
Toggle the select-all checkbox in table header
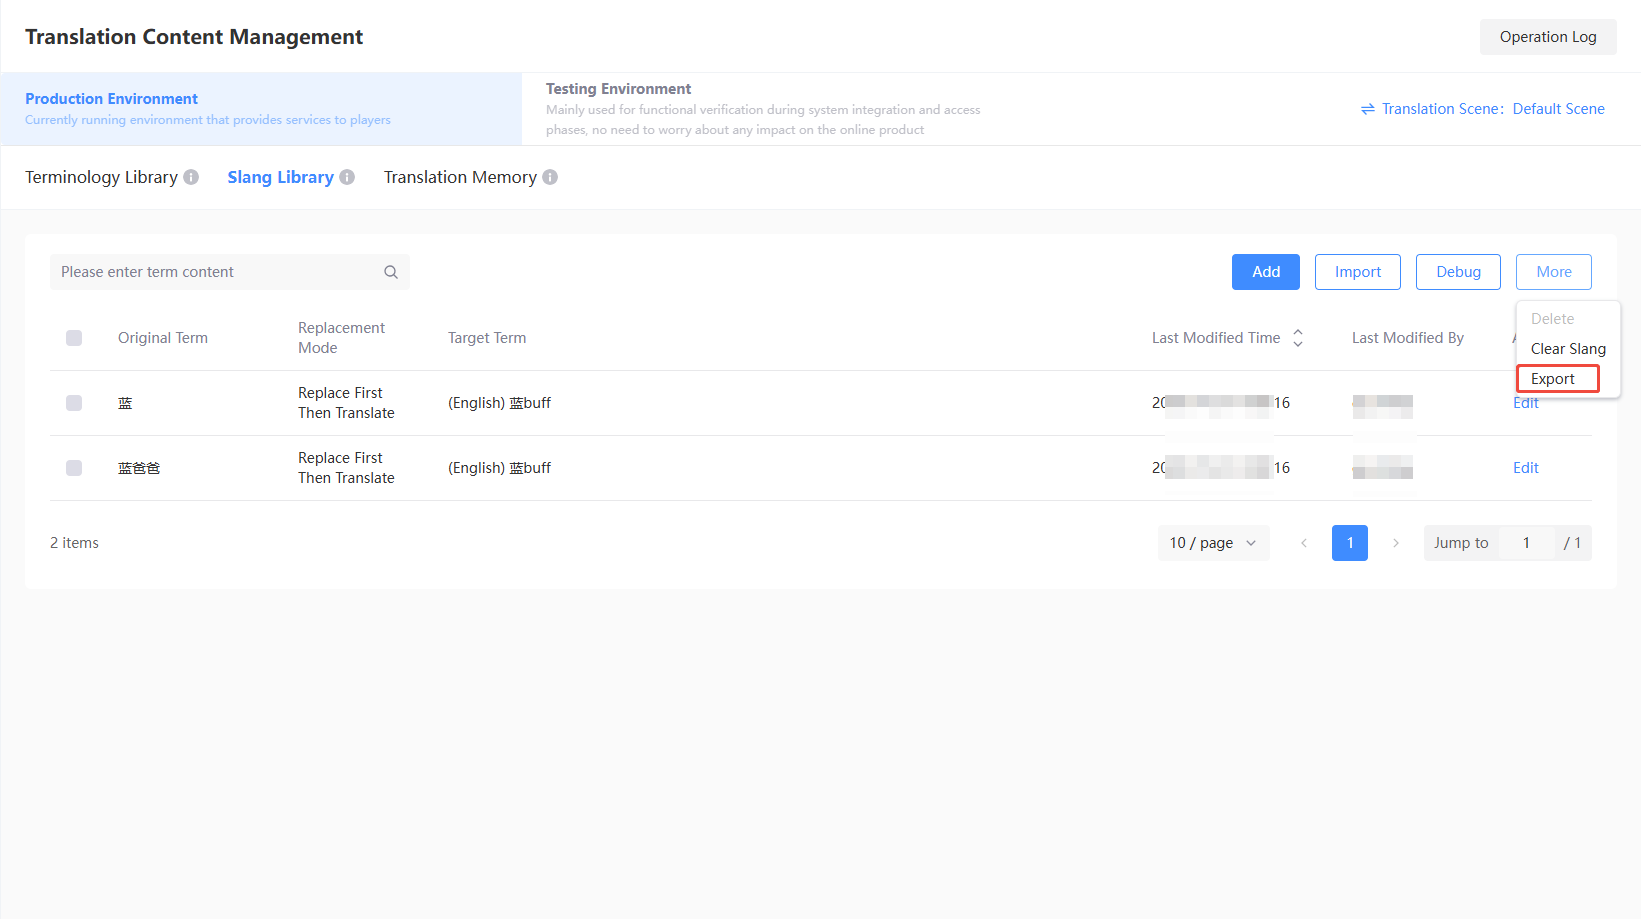coord(74,338)
